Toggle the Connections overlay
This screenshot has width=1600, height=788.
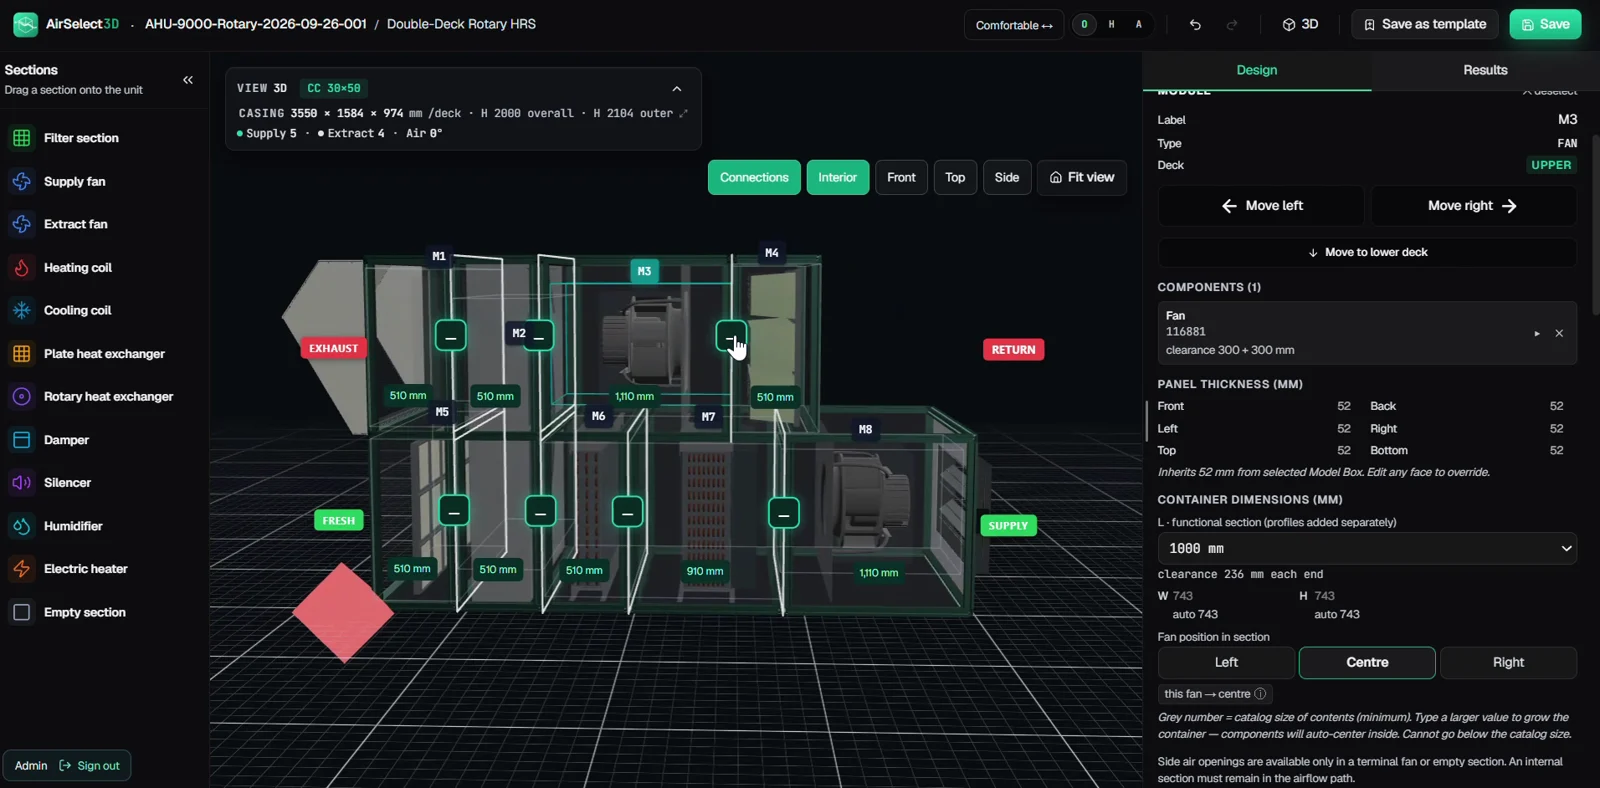coord(754,177)
